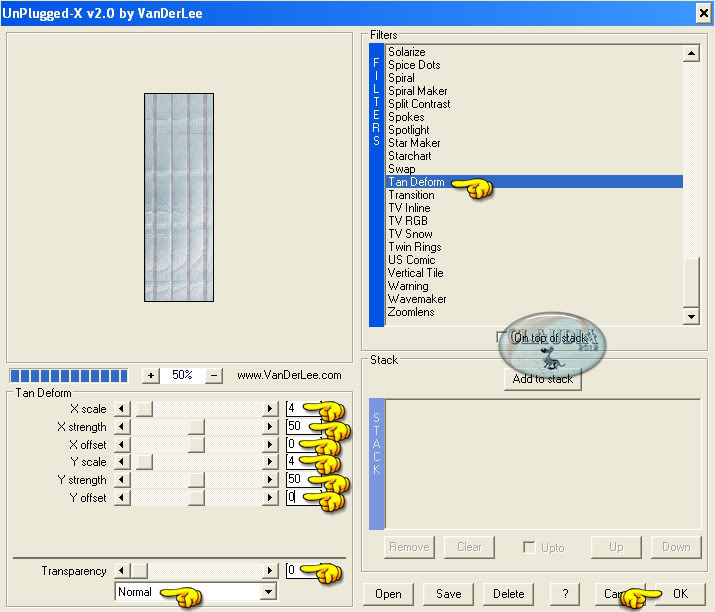Close the UnPlugged-X dialog

[704, 13]
